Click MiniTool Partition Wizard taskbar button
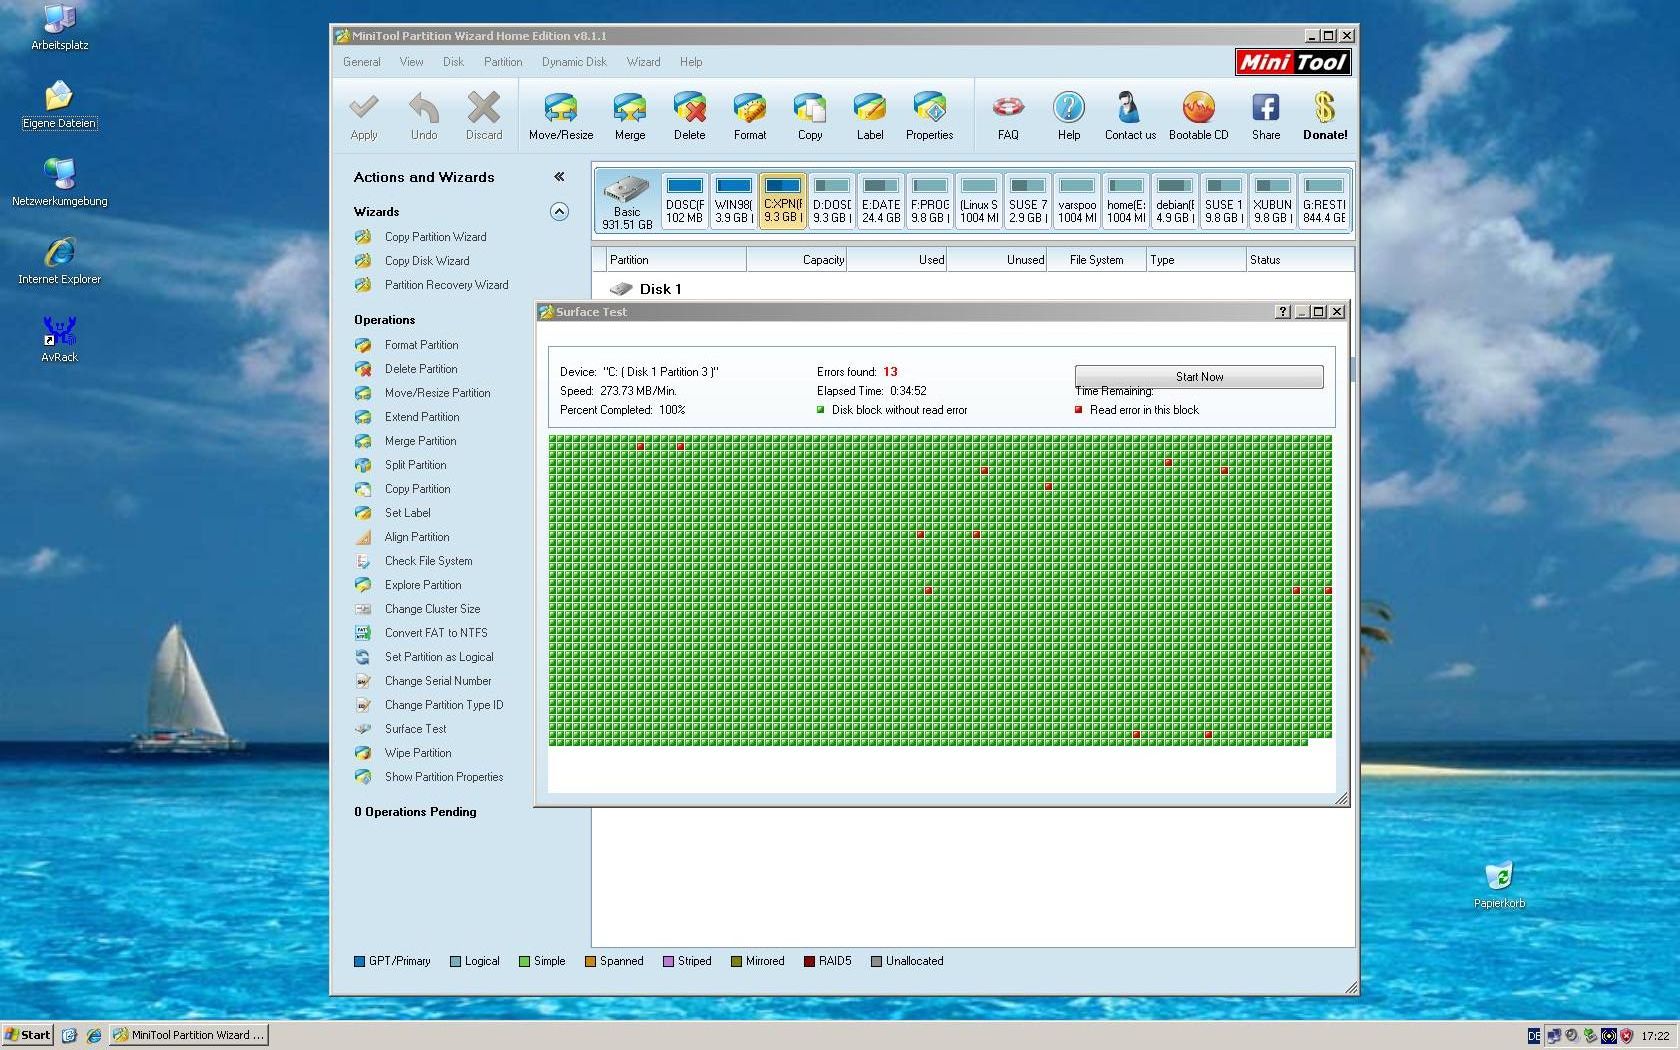1680x1050 pixels. [x=188, y=1035]
